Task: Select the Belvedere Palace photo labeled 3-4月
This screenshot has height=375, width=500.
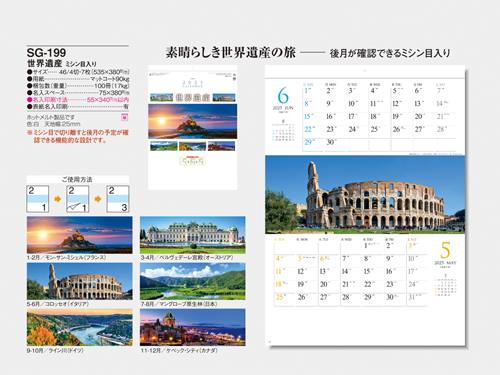Action: point(193,235)
